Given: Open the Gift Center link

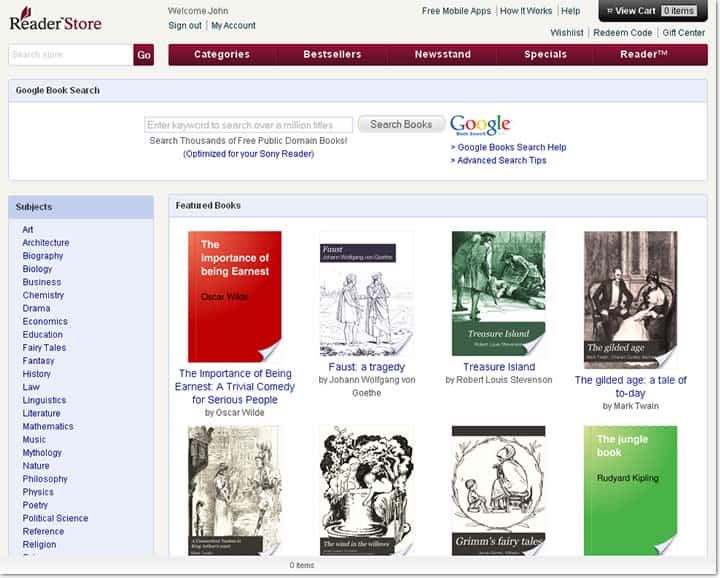Looking at the screenshot, I should coord(683,33).
